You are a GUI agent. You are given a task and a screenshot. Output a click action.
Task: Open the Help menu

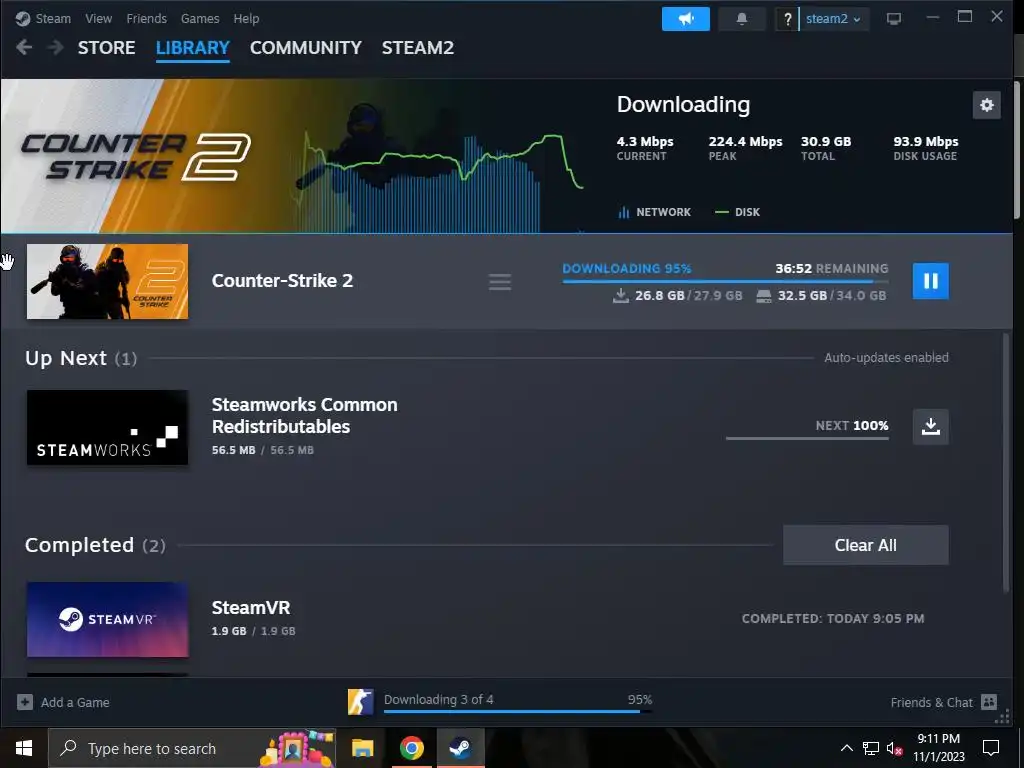[x=246, y=18]
